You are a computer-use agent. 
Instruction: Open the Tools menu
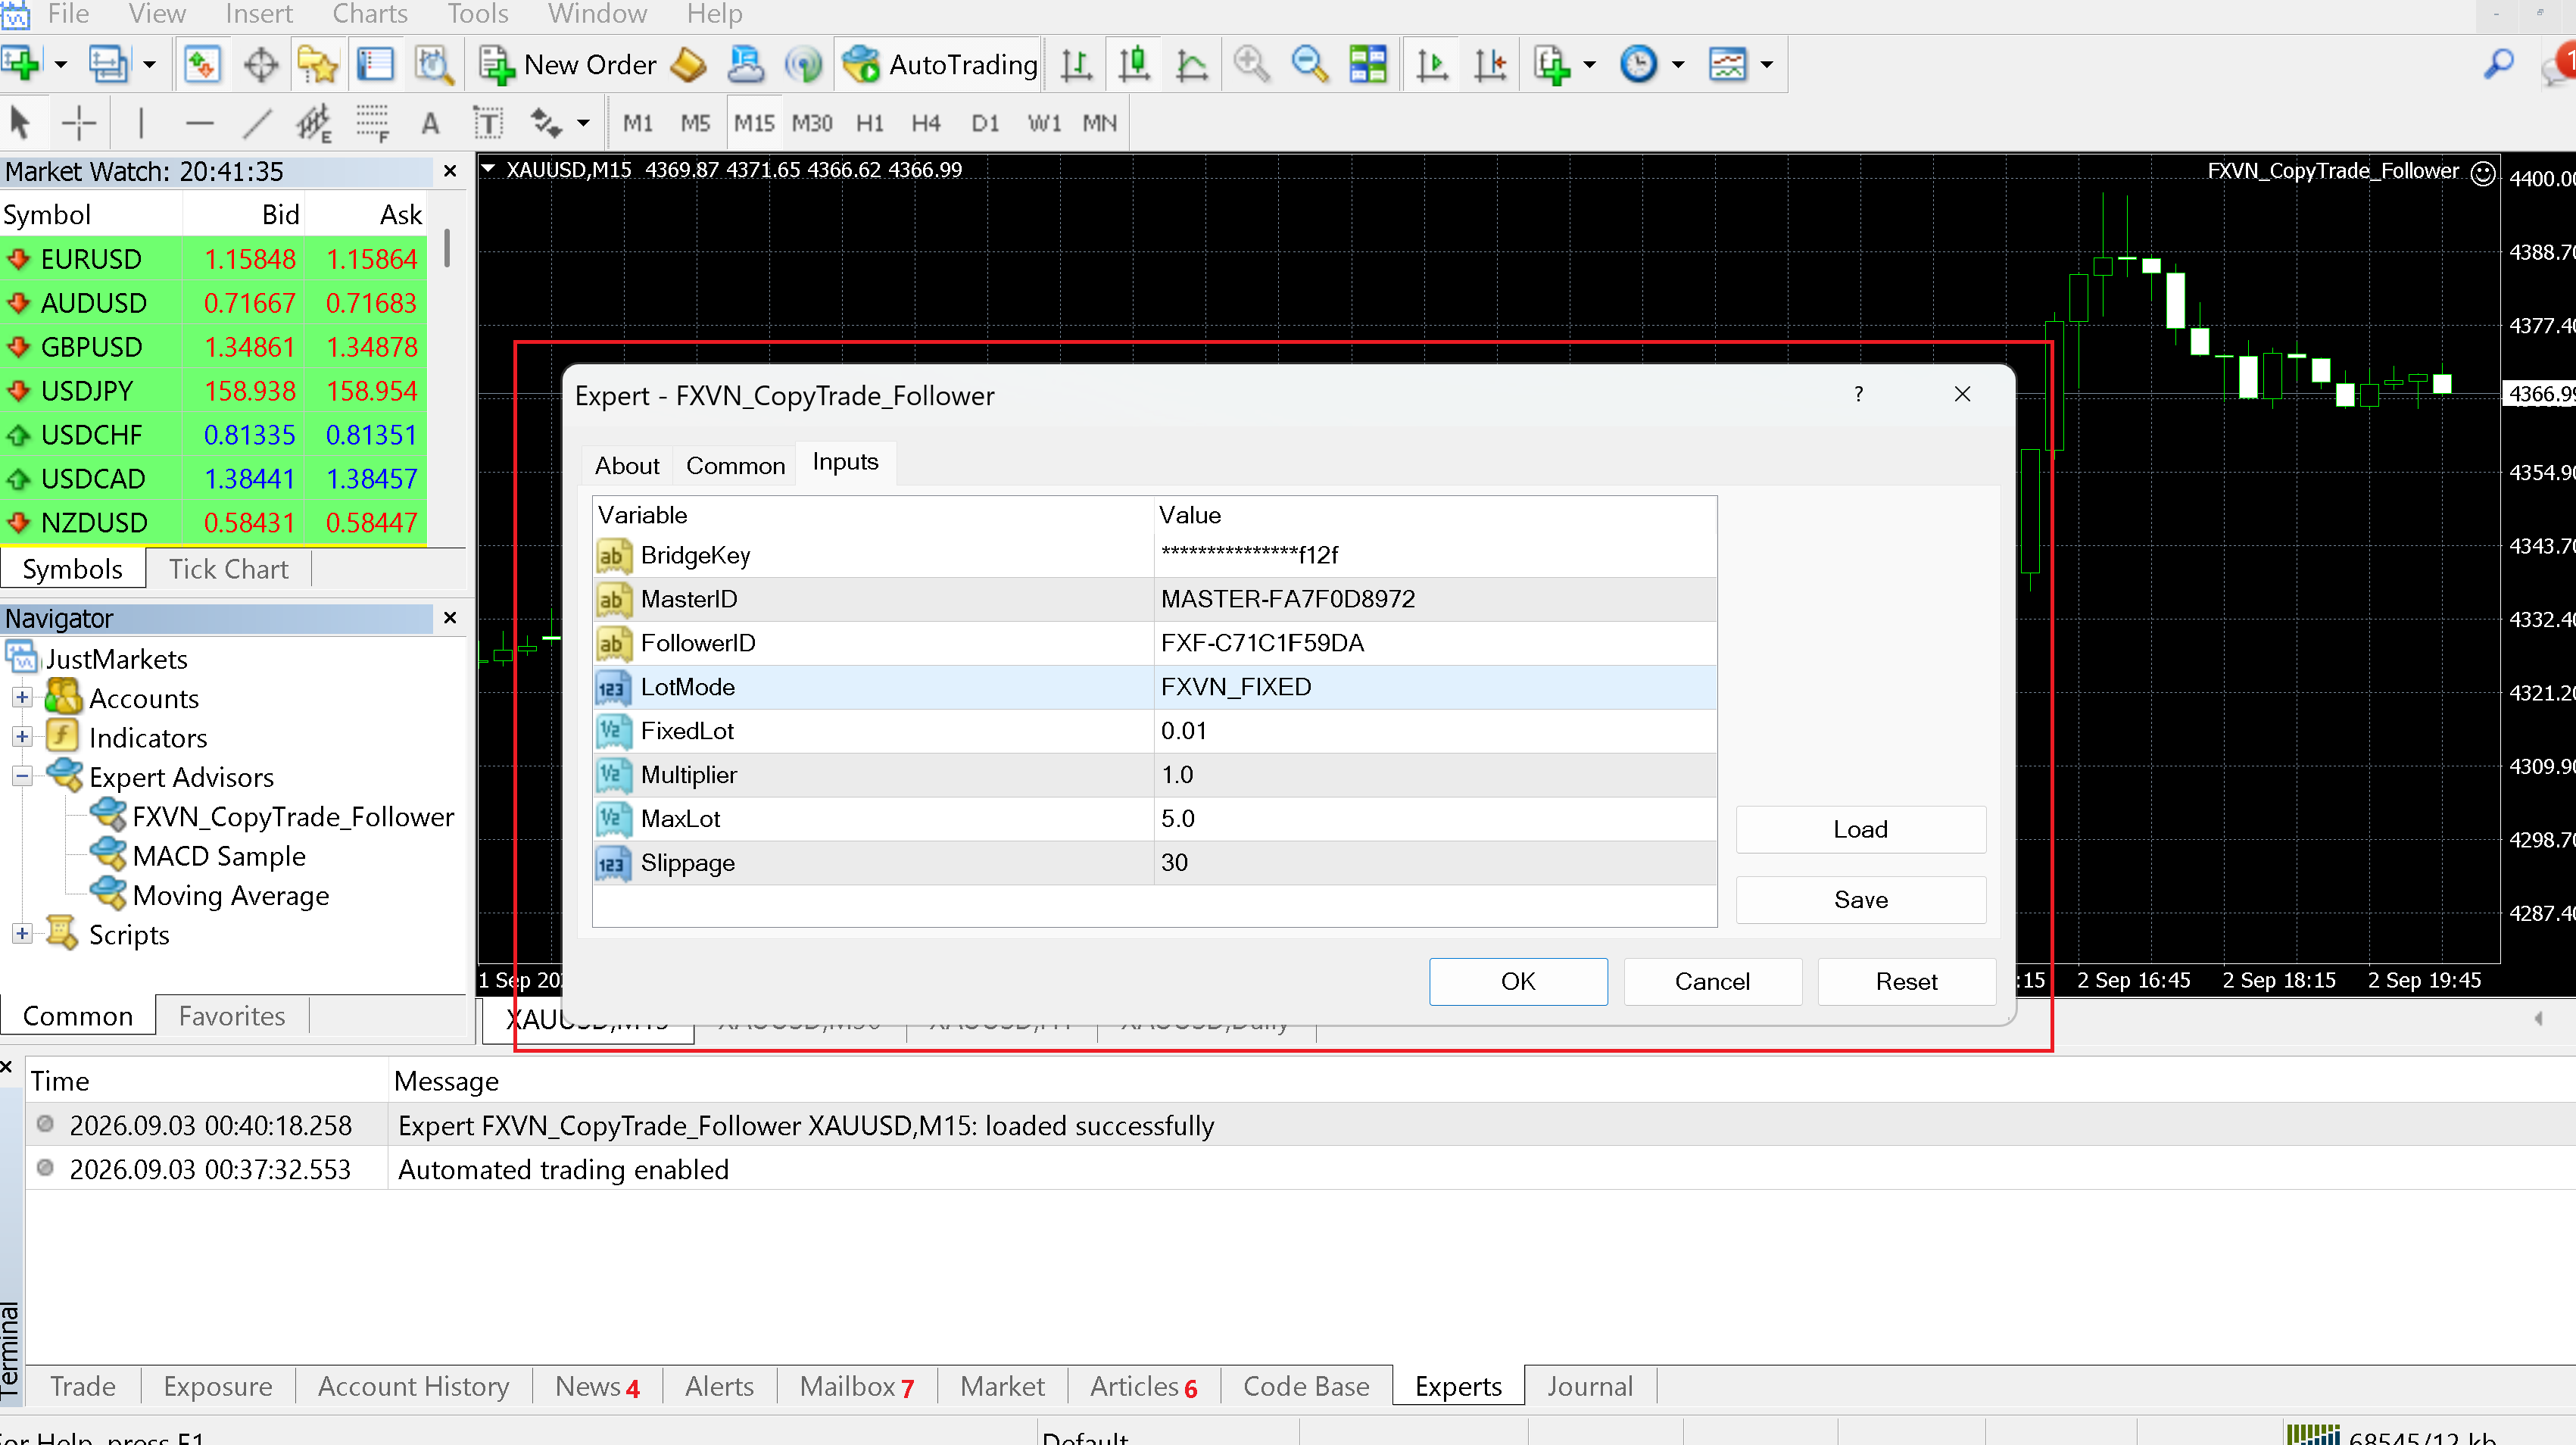click(x=478, y=14)
